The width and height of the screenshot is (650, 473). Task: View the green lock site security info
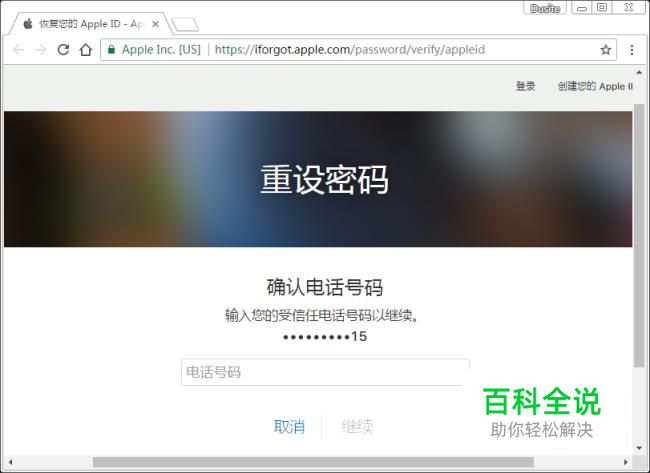click(x=111, y=50)
